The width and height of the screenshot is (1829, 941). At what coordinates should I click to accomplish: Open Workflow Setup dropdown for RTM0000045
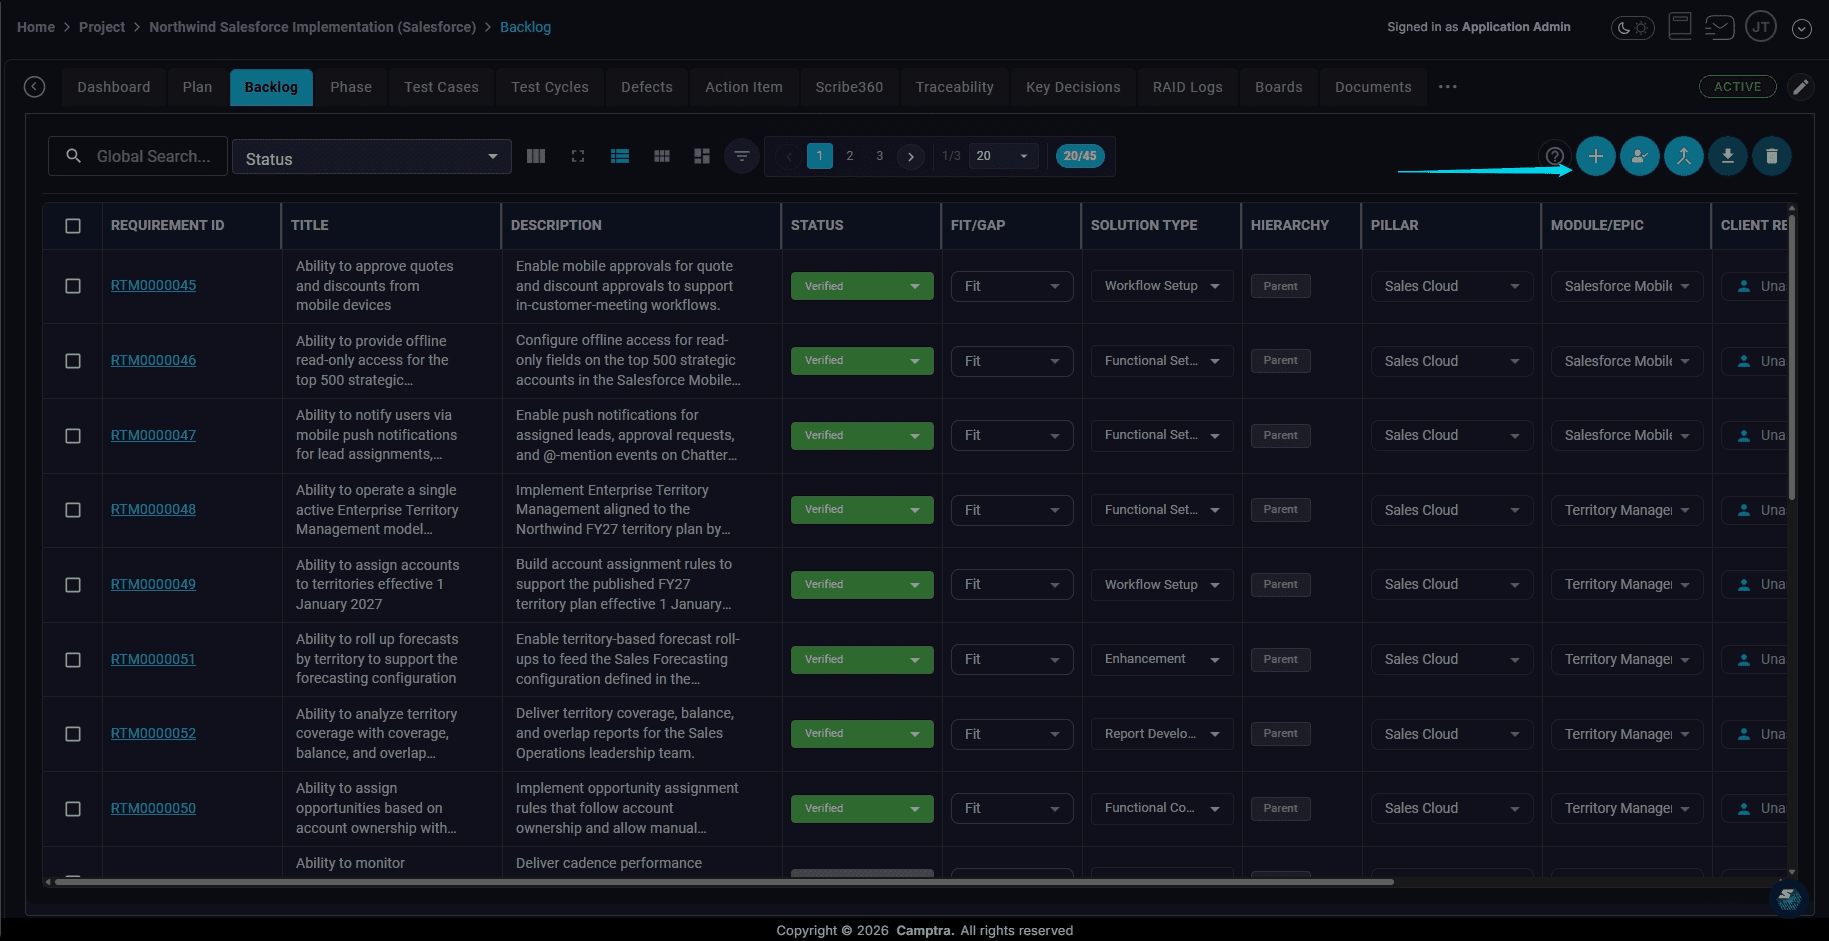pyautogui.click(x=1161, y=286)
